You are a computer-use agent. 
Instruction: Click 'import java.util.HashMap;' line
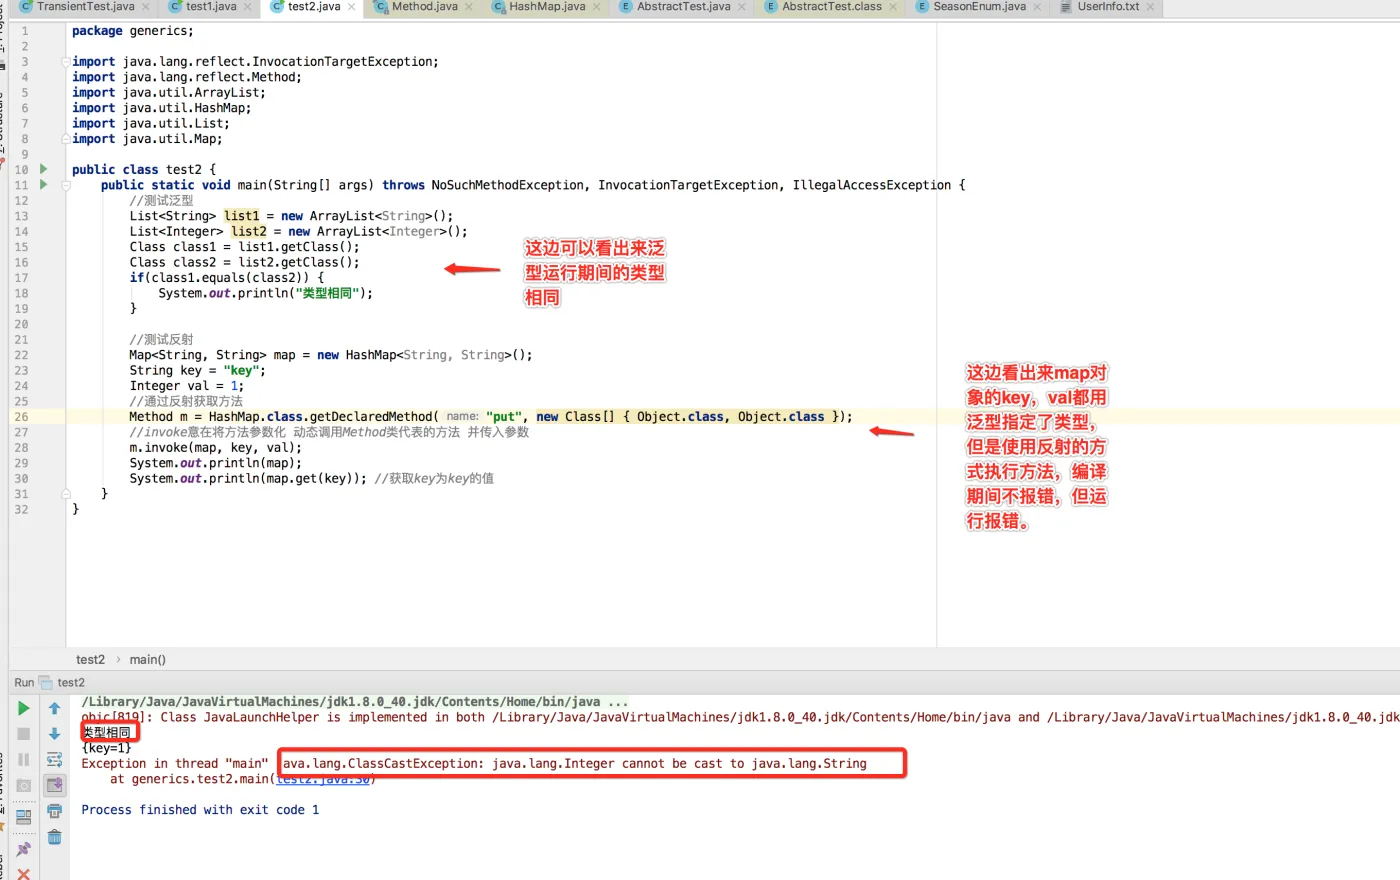tap(161, 108)
